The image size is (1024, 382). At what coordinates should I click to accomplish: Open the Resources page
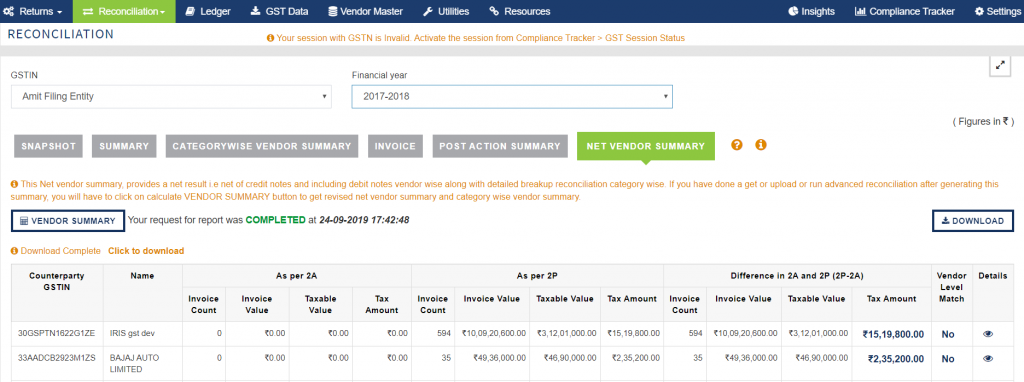tap(520, 11)
